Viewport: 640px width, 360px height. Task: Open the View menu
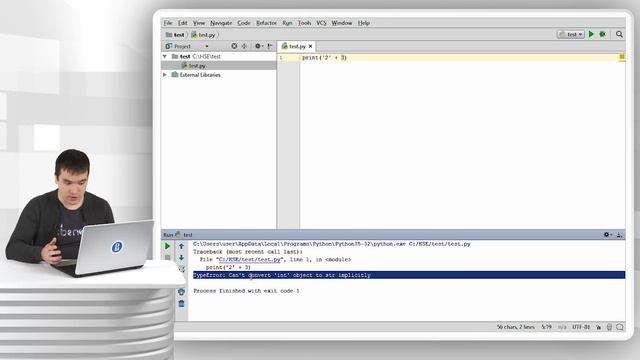(x=199, y=23)
